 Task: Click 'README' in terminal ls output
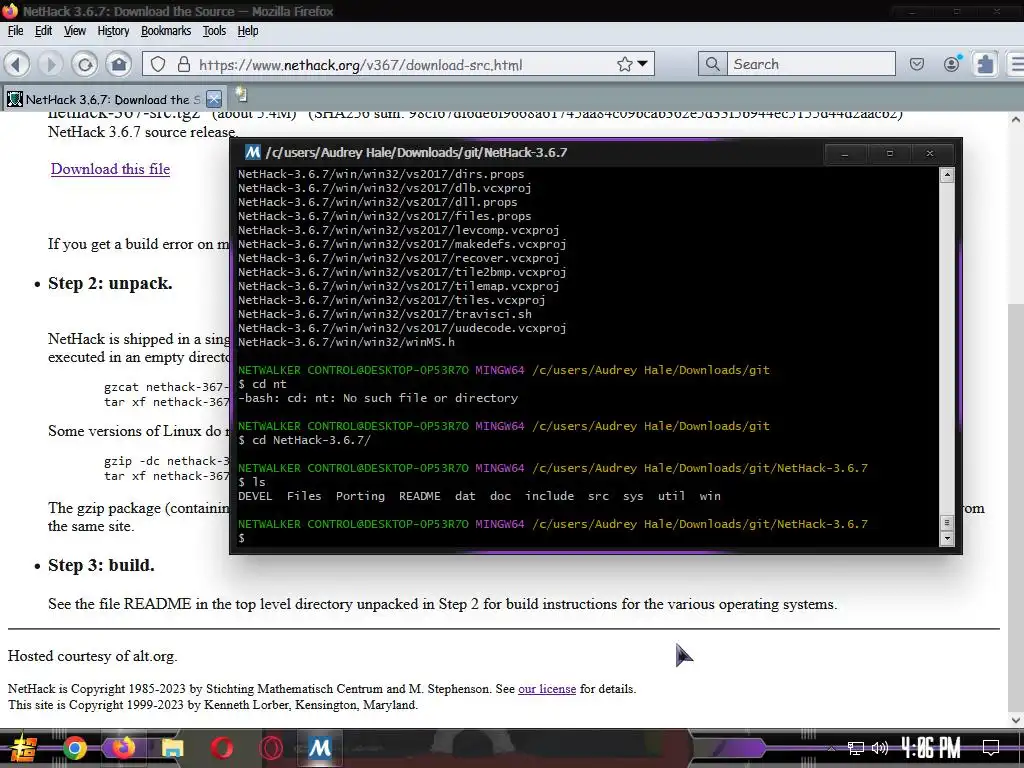pyautogui.click(x=420, y=496)
